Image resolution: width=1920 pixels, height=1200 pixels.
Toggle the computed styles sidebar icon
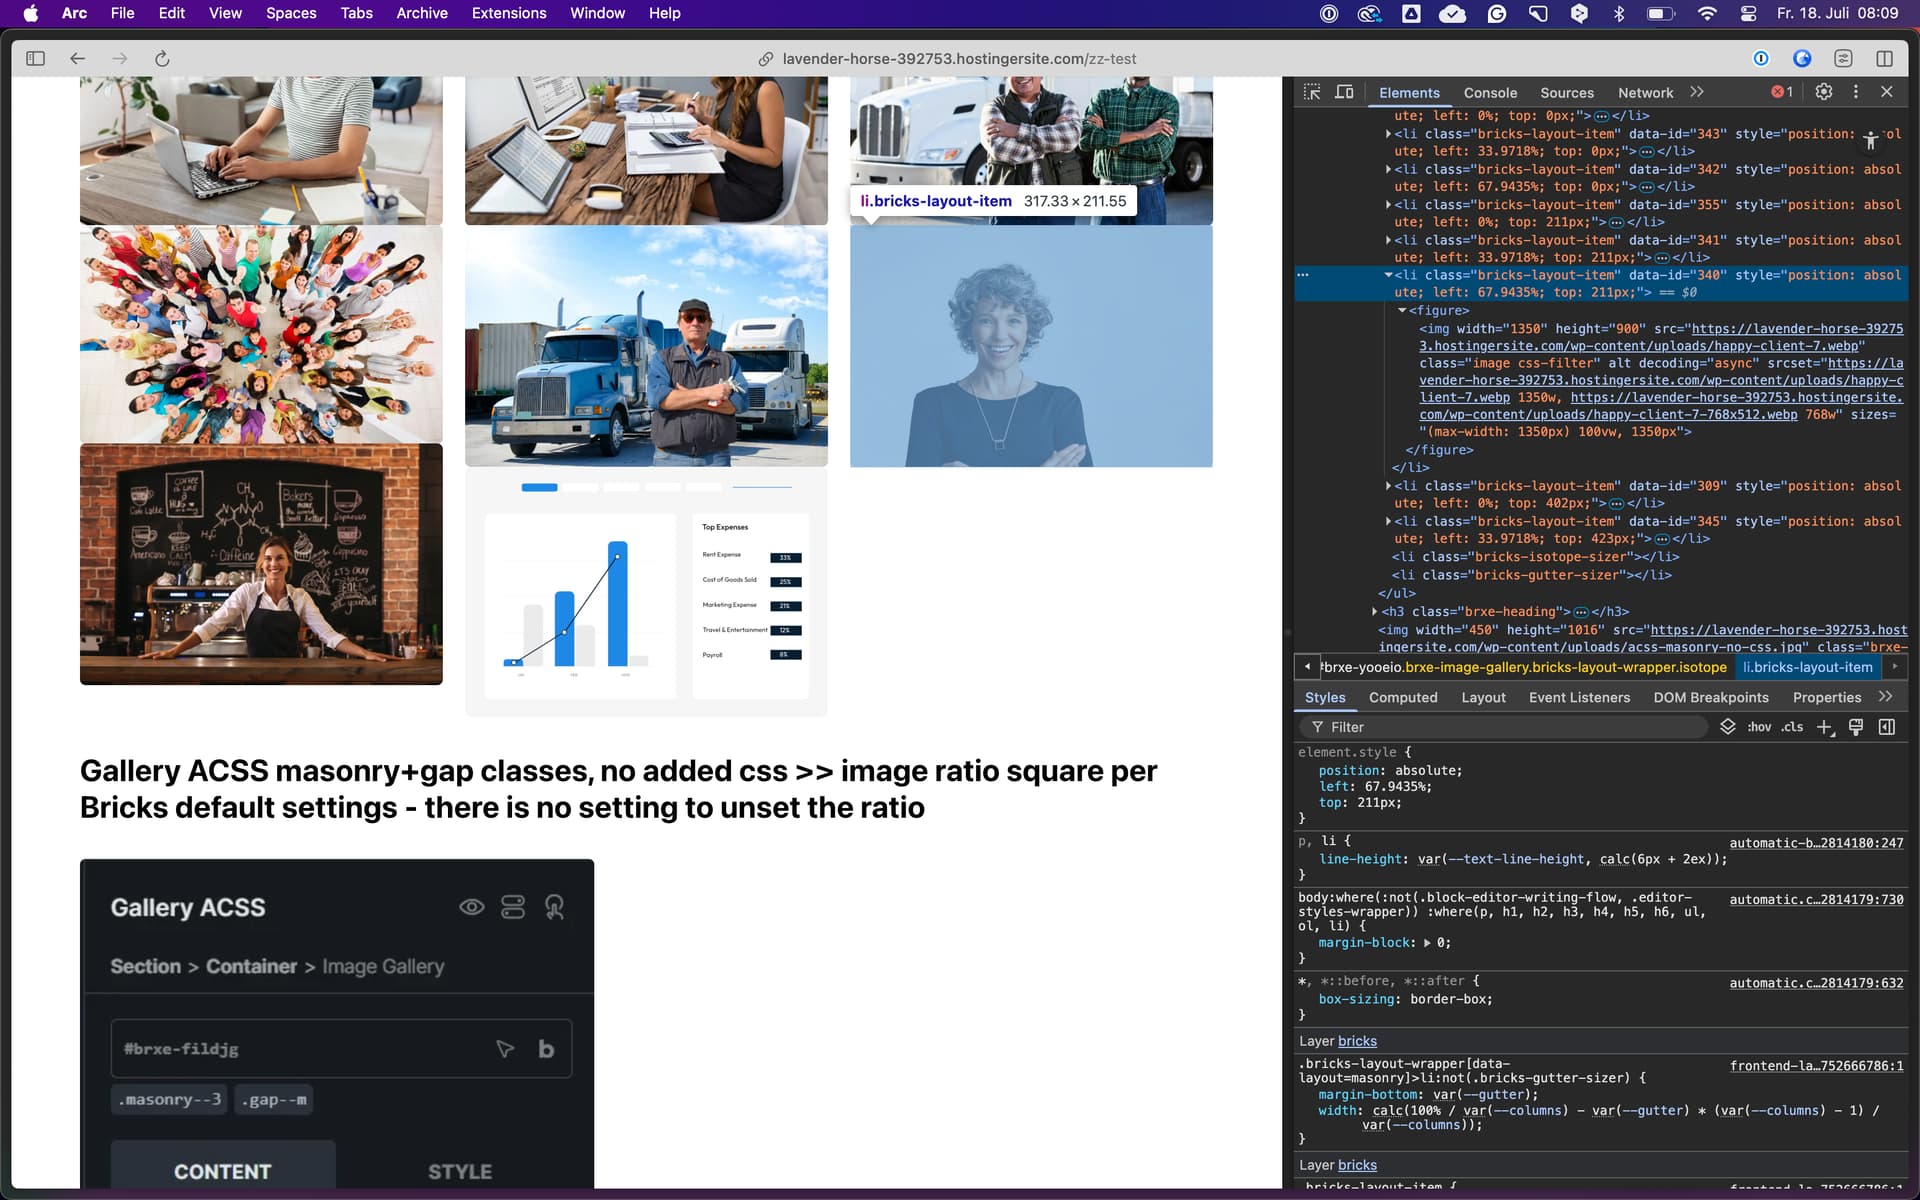pyautogui.click(x=1887, y=727)
